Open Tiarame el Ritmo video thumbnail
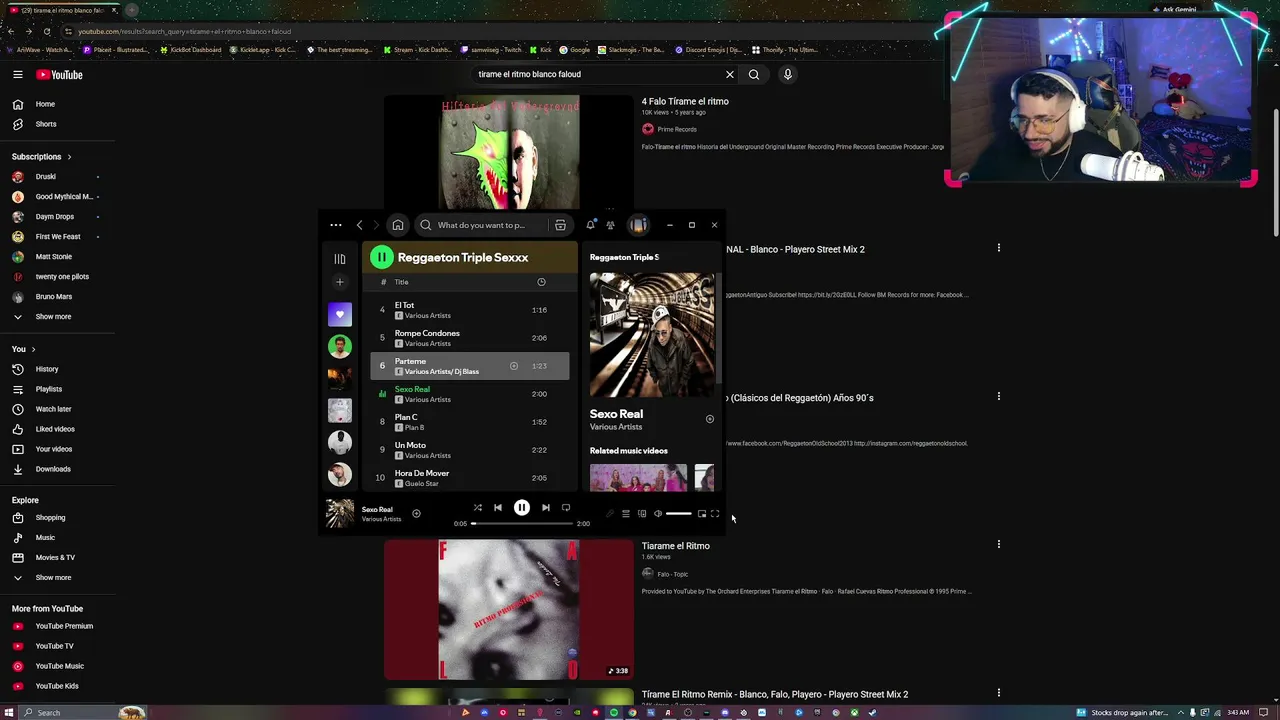Image resolution: width=1280 pixels, height=720 pixels. click(509, 610)
